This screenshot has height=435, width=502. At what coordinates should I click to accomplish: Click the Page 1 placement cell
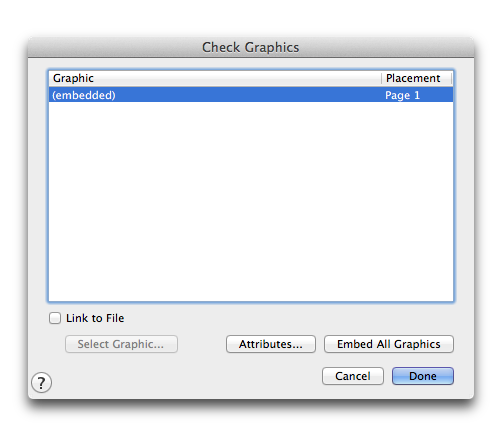point(402,95)
